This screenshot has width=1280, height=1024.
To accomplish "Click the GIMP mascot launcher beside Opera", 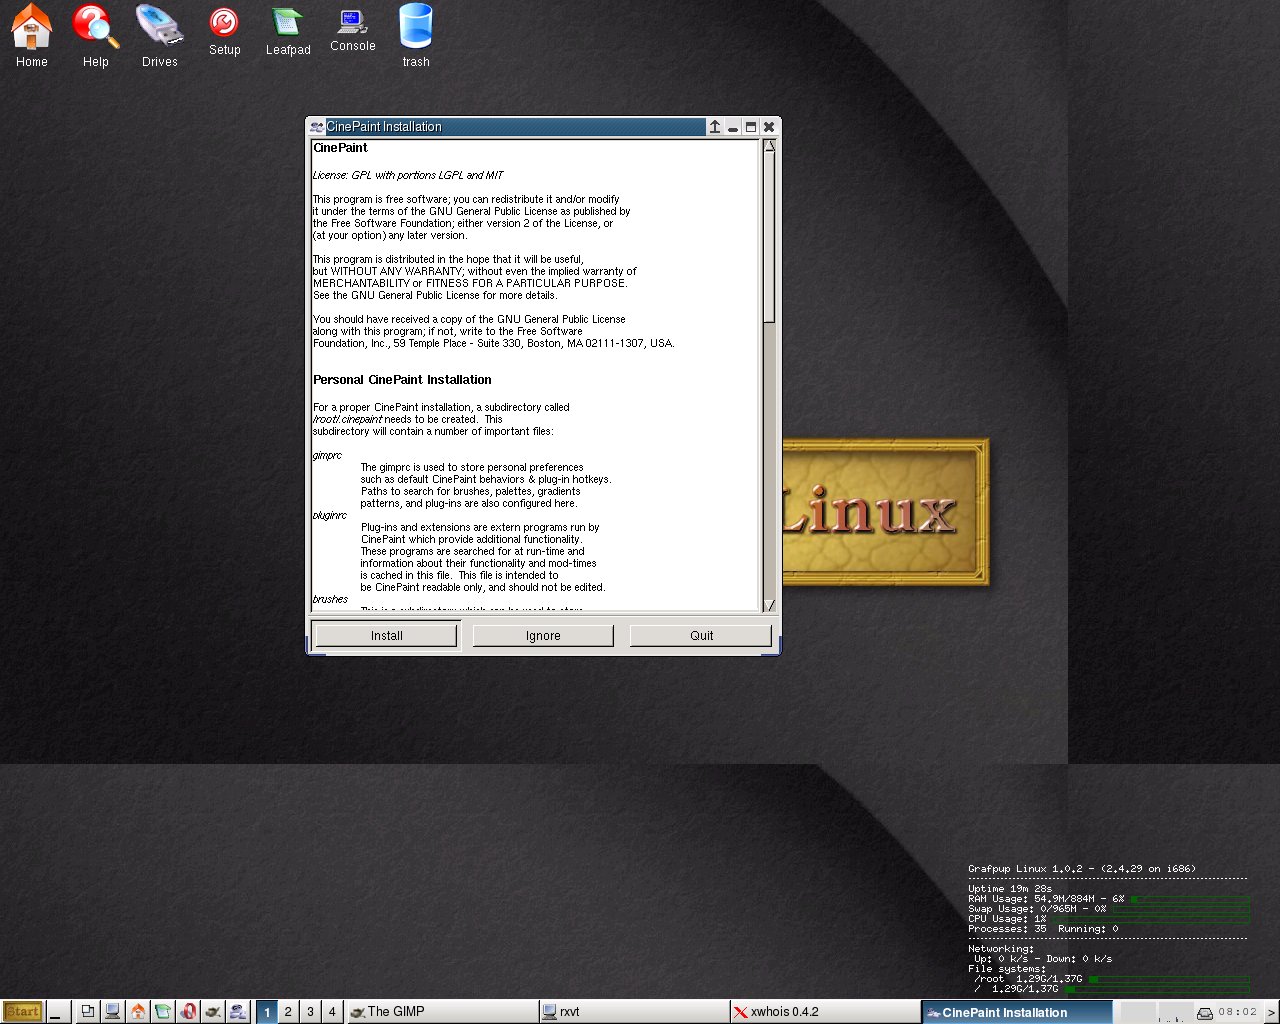I will [x=213, y=1011].
